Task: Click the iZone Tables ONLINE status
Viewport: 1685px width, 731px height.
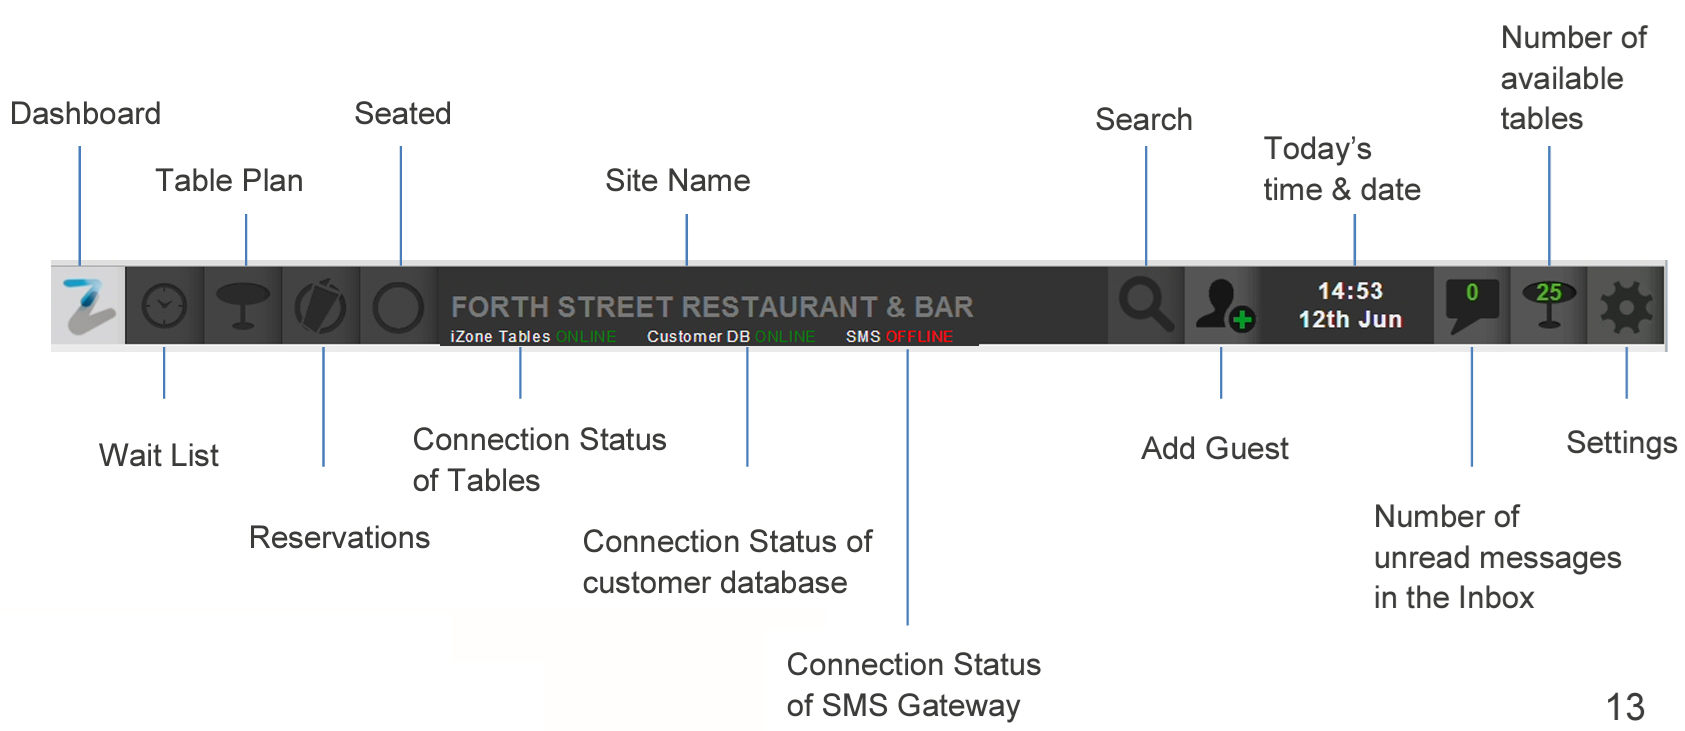Action: (533, 337)
